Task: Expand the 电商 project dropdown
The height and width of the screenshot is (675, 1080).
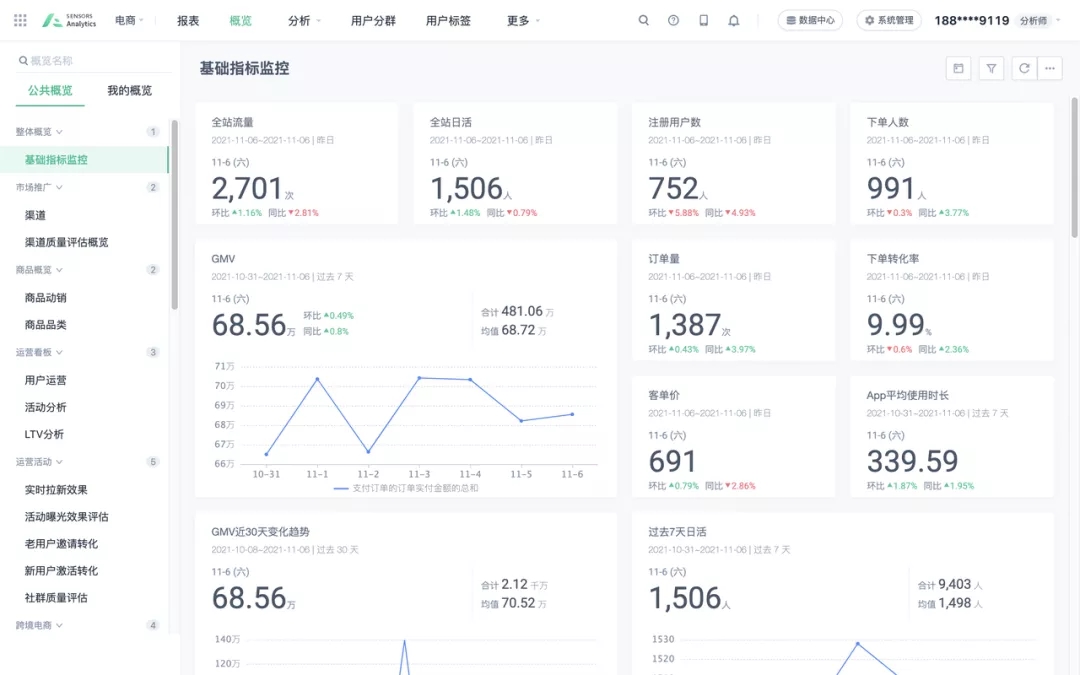Action: [129, 21]
